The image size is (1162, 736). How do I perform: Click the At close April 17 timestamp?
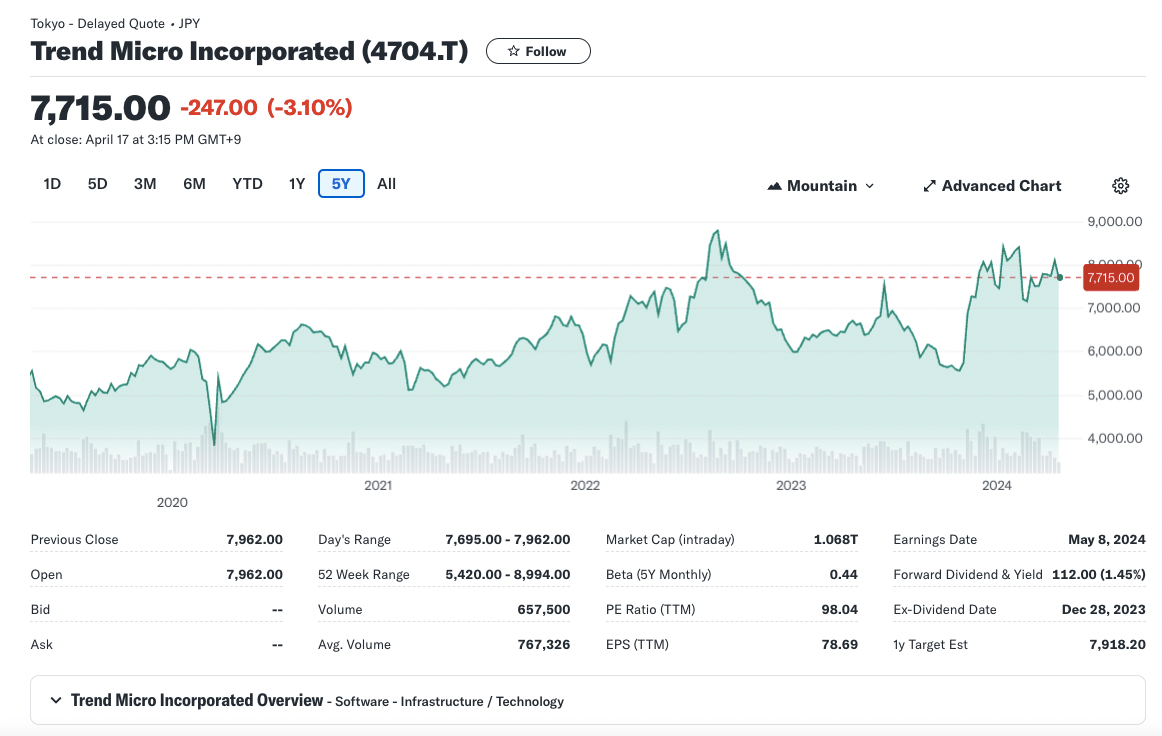136,139
